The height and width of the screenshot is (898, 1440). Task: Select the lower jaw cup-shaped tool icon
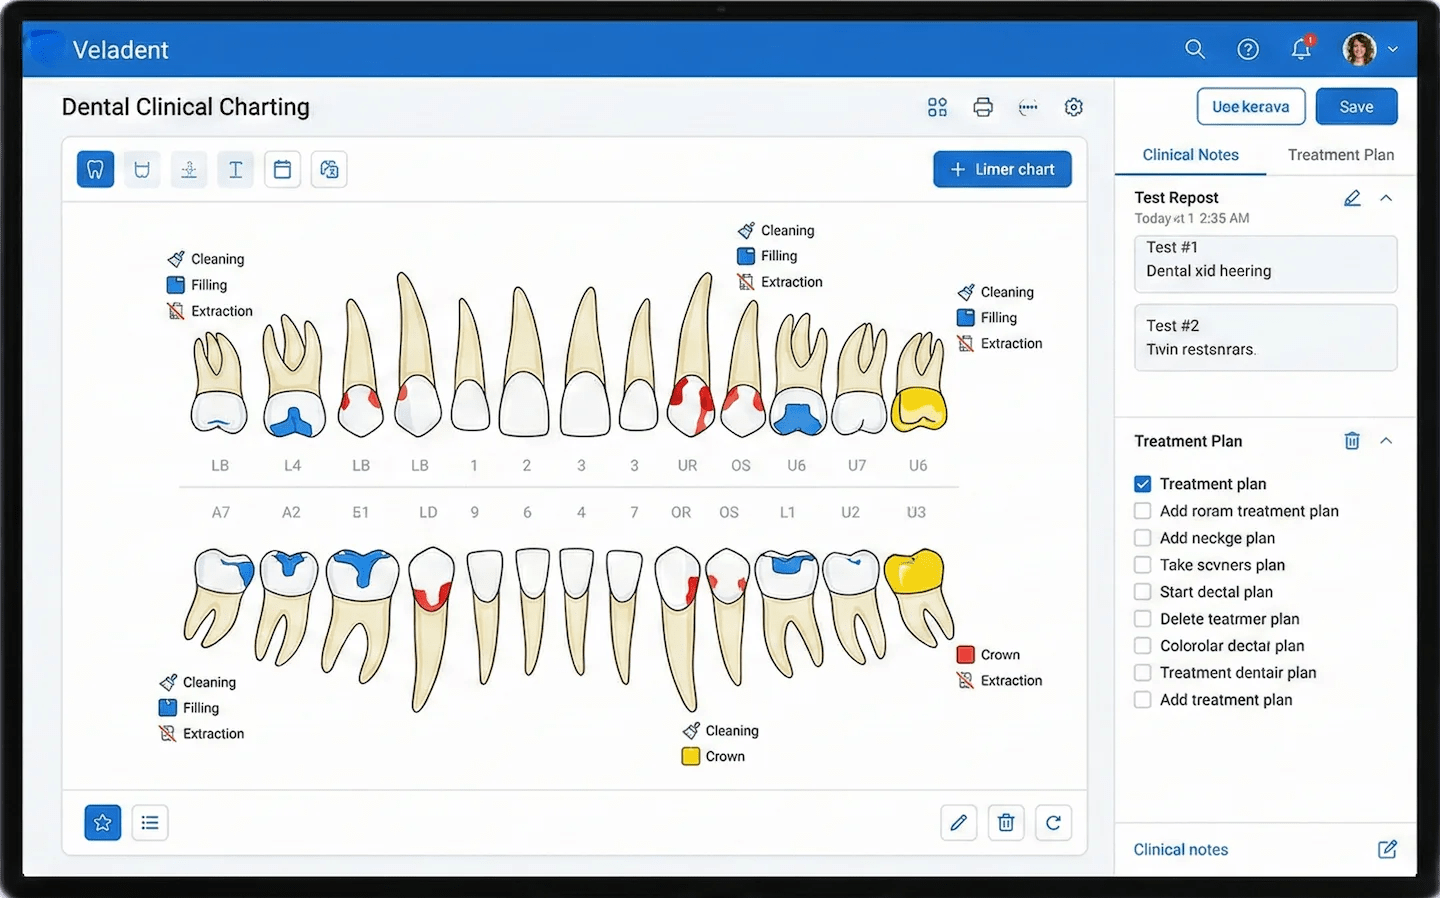coord(142,169)
